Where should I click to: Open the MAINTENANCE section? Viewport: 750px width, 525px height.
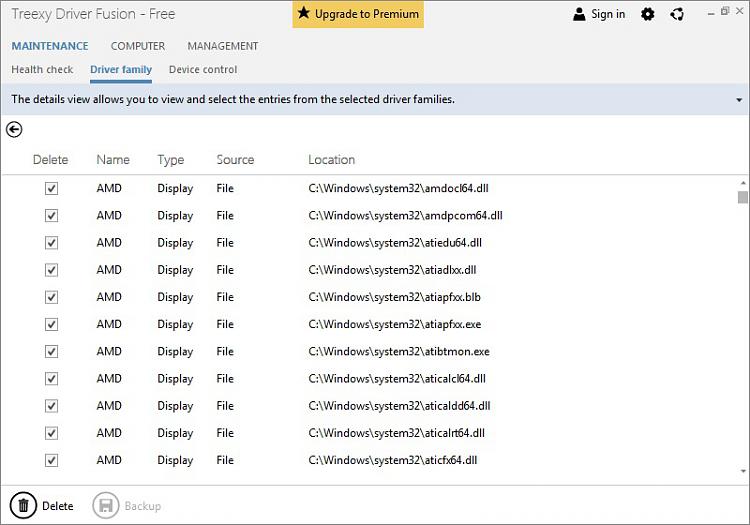50,46
